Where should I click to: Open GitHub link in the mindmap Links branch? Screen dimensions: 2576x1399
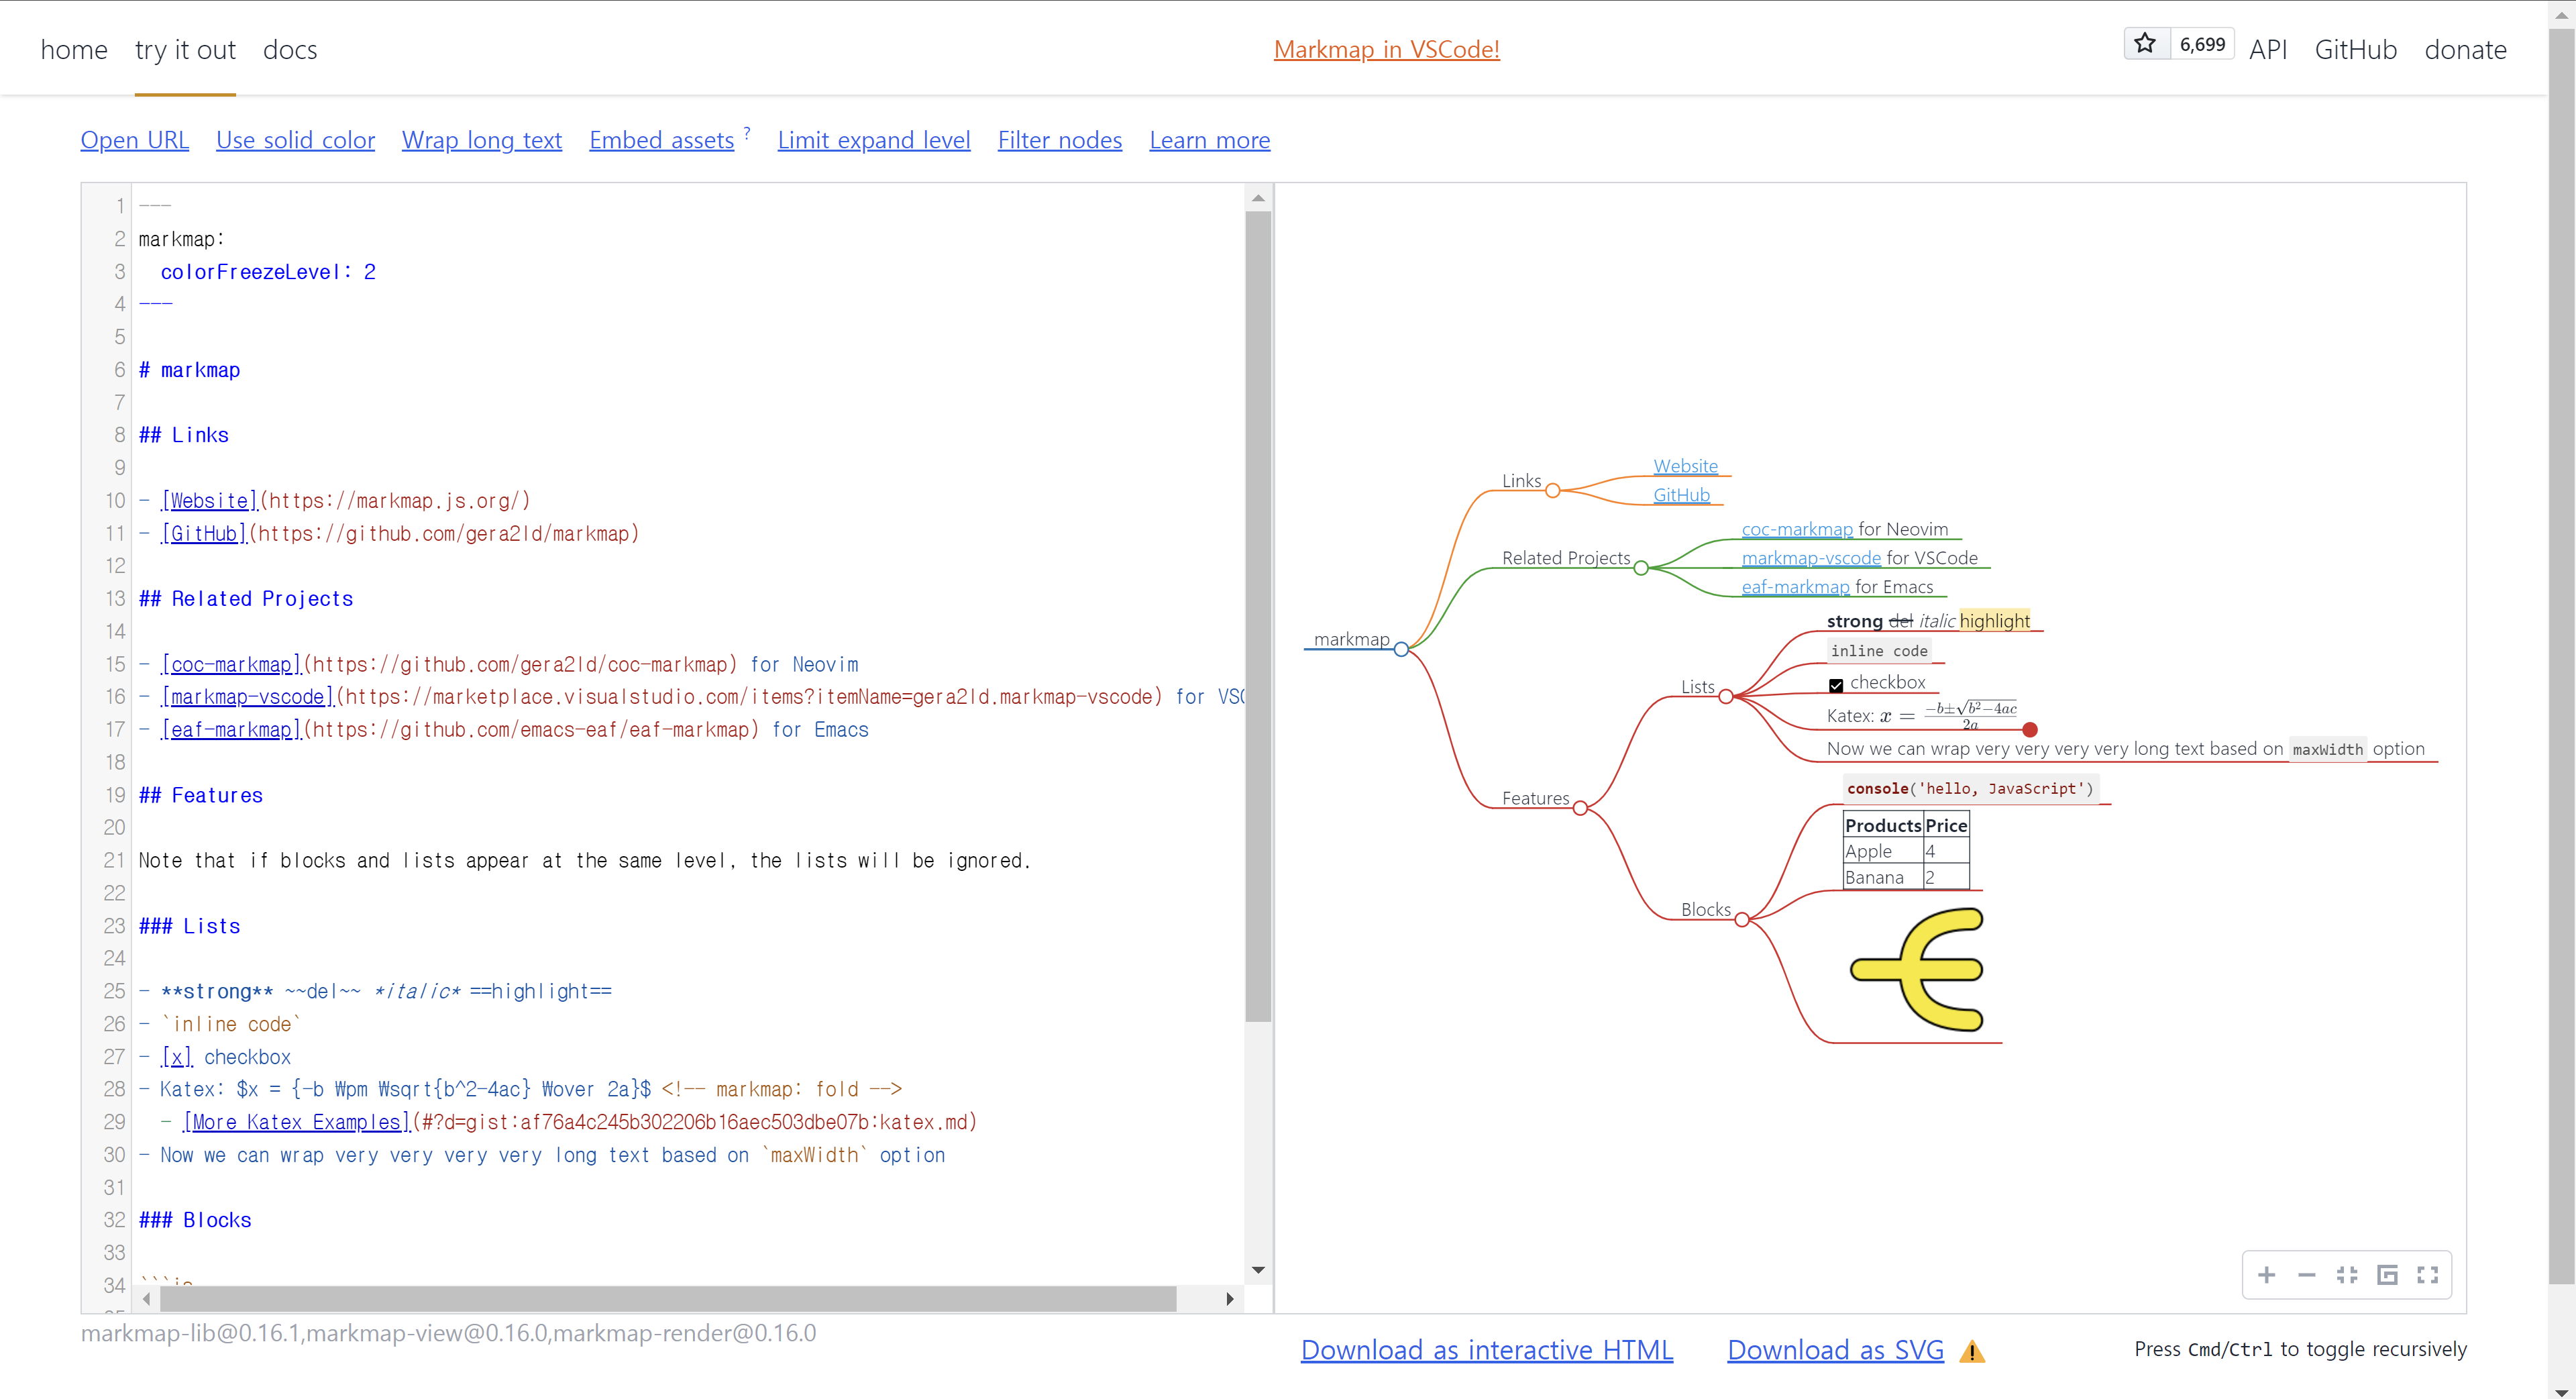click(1681, 495)
